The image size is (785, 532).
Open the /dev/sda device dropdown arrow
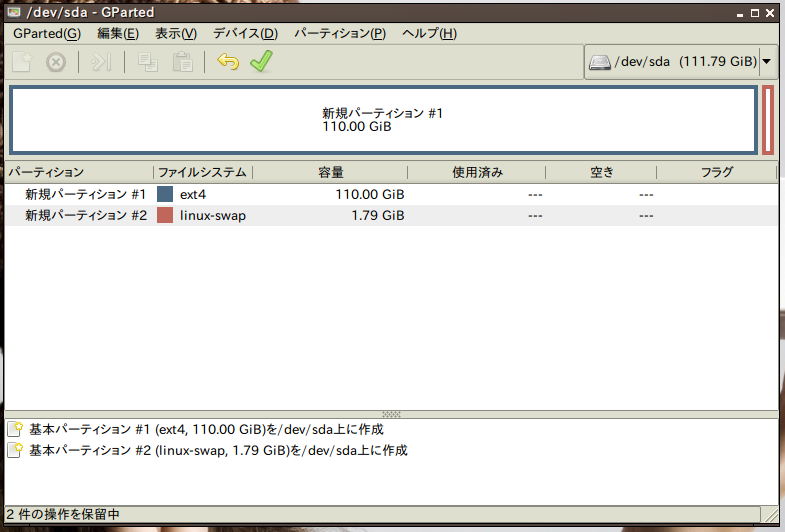click(766, 62)
